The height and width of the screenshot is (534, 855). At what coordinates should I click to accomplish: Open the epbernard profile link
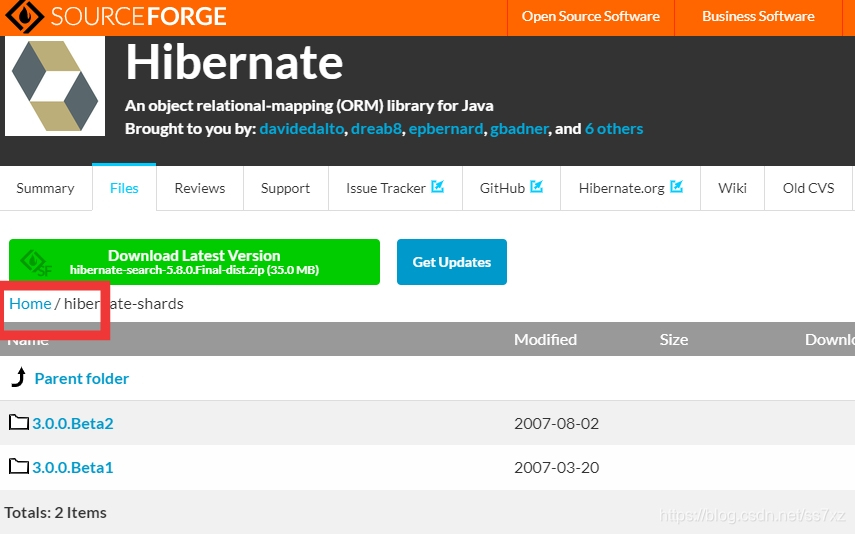(x=445, y=129)
